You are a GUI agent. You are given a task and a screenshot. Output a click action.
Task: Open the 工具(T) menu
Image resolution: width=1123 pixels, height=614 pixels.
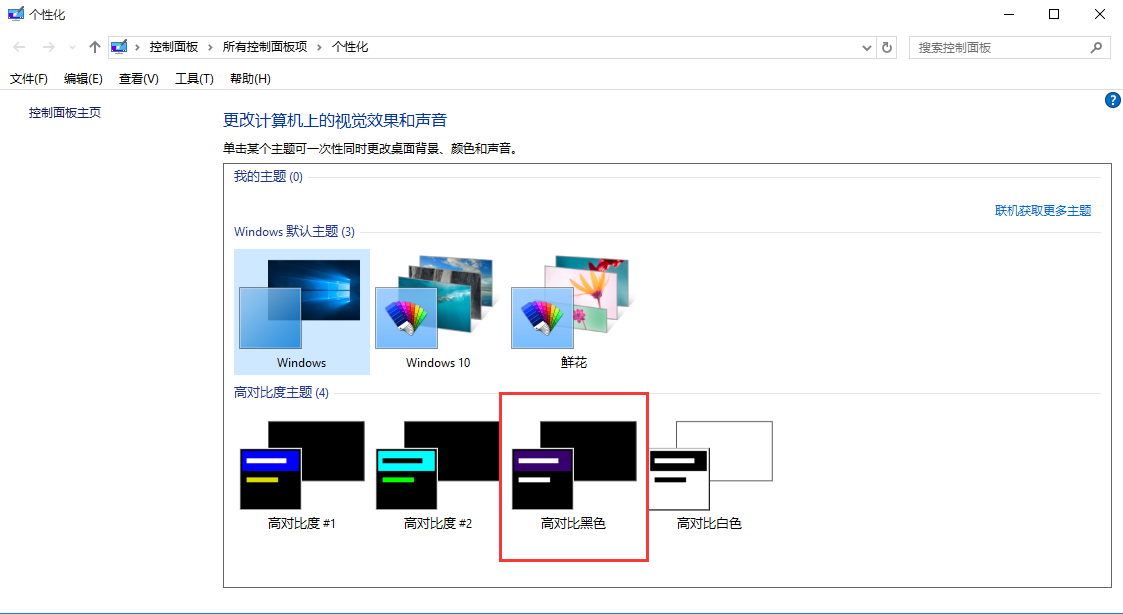click(194, 79)
